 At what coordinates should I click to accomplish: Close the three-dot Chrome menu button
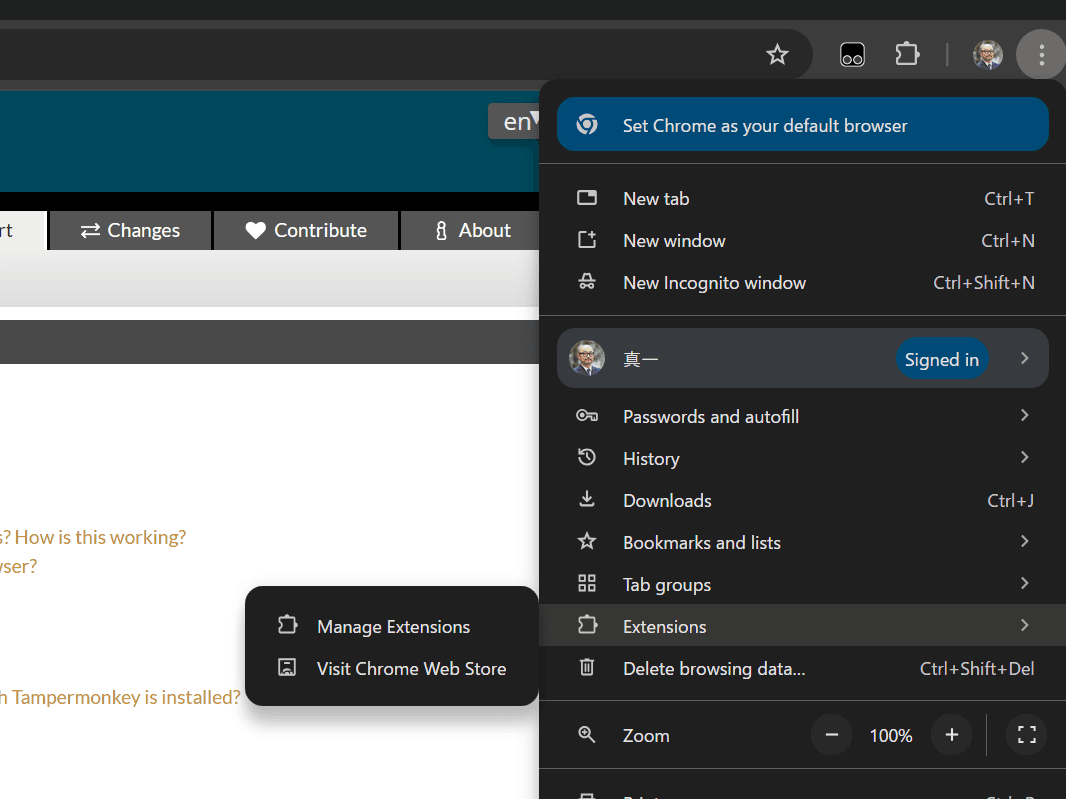point(1041,55)
